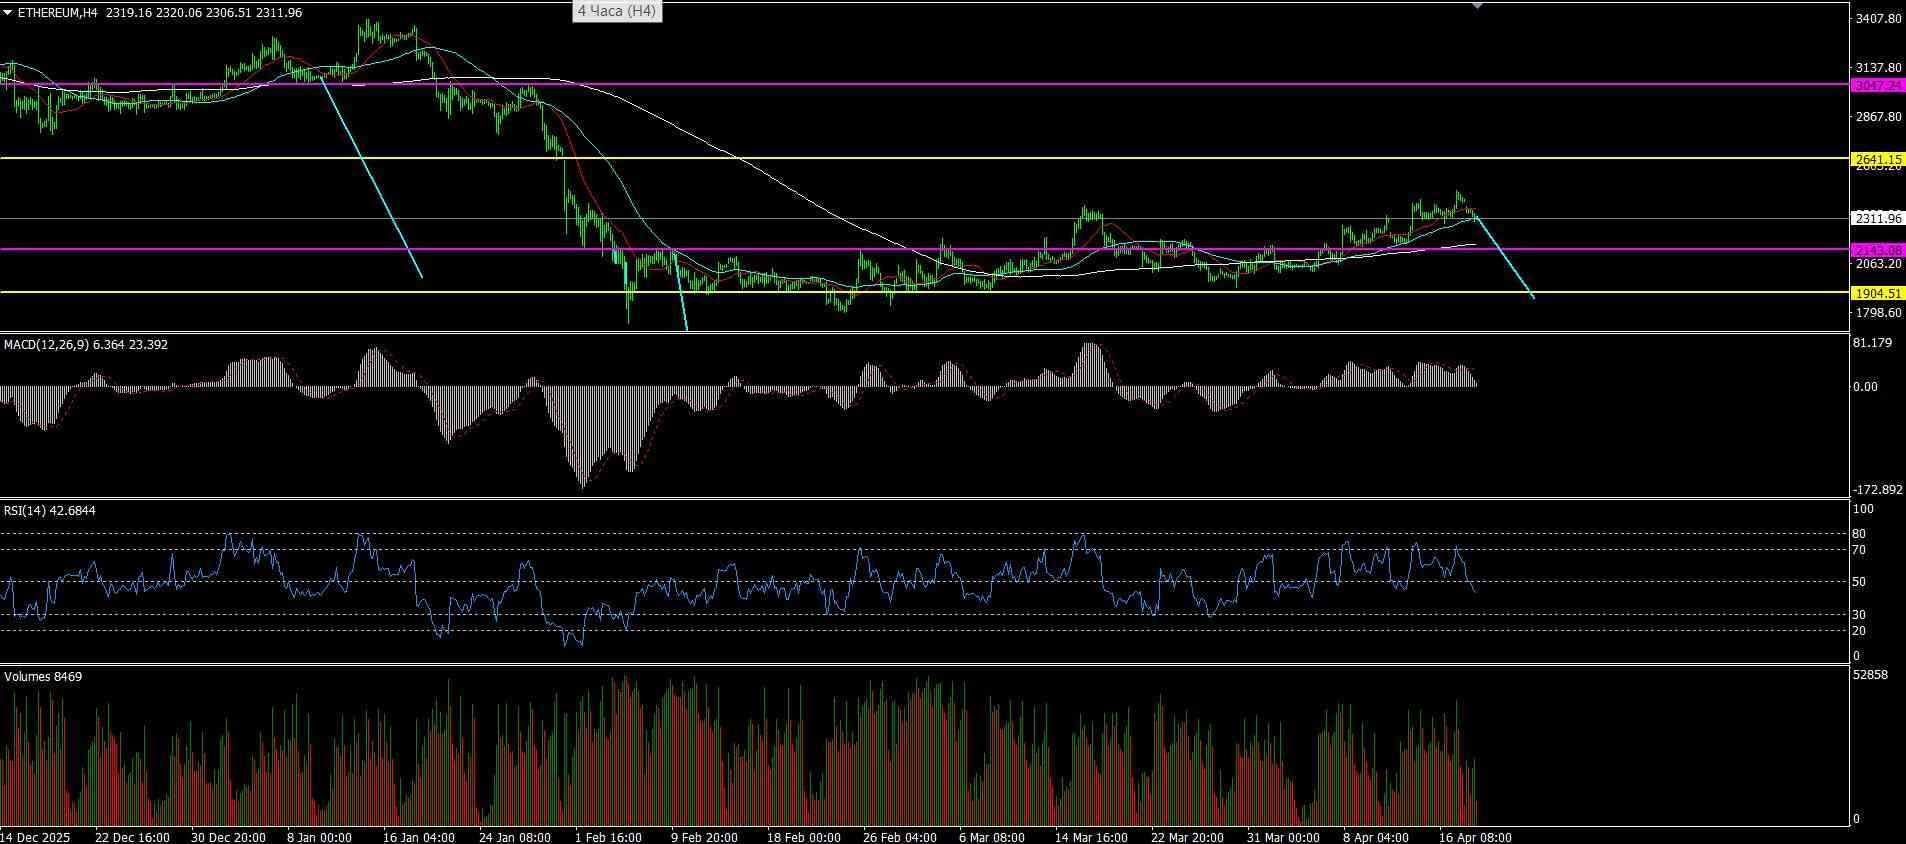Viewport: 1906px width, 844px height.
Task: Click the chart shift marker triangle at top
Action: (1477, 6)
